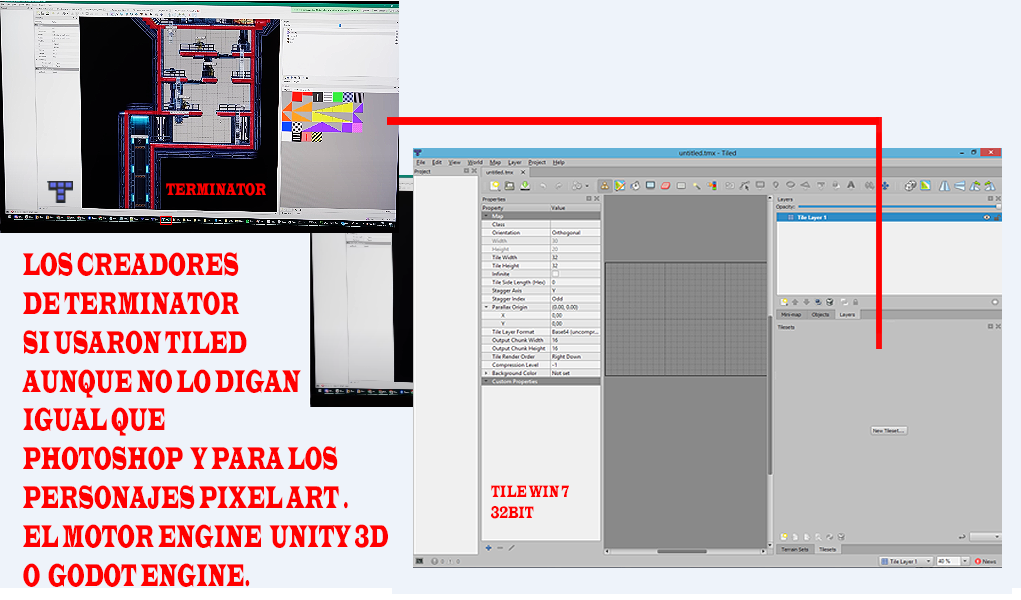Open the Layer menu

pos(514,162)
